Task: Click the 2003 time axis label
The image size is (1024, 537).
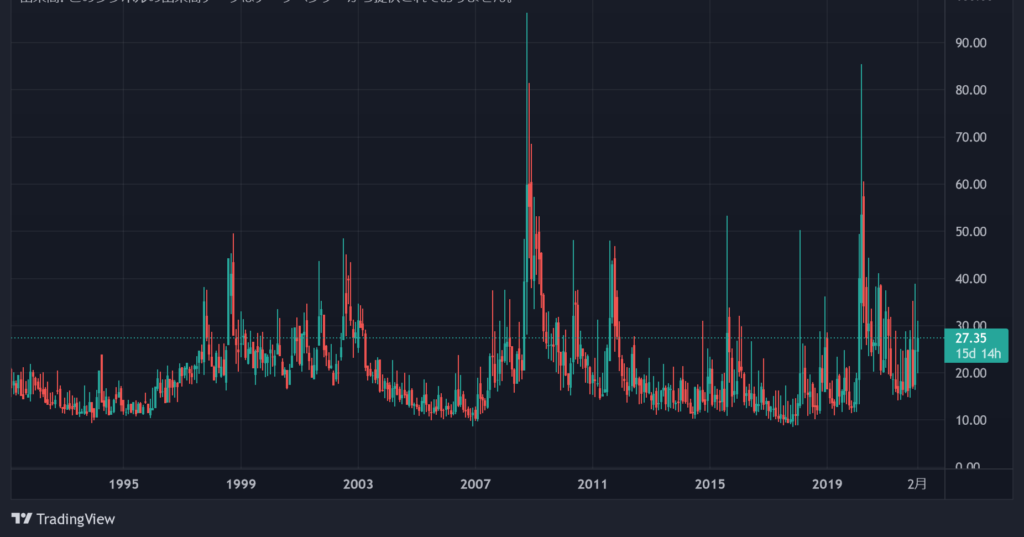Action: point(358,484)
